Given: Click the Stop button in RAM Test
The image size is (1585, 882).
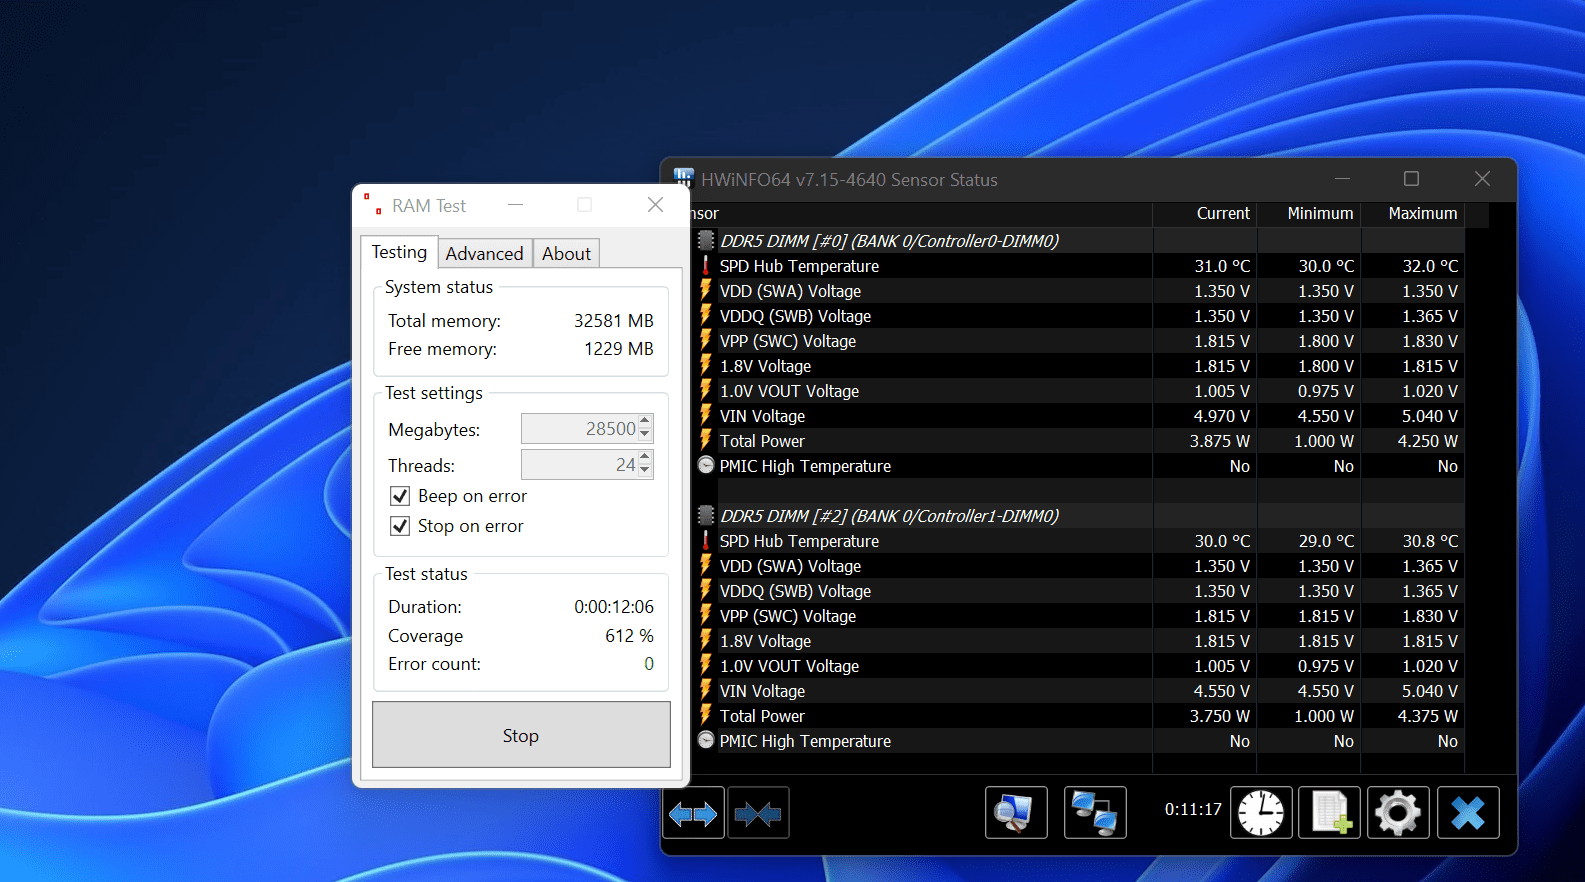Looking at the screenshot, I should tap(521, 735).
